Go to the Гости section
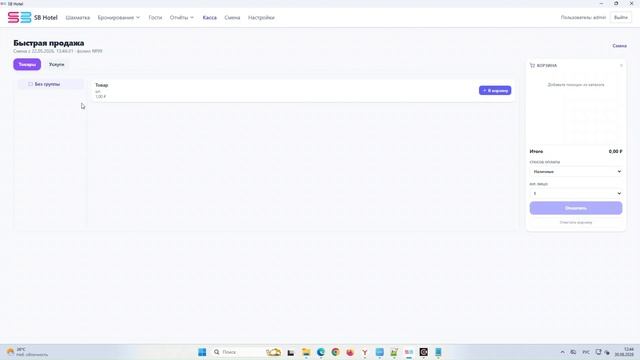This screenshot has width=640, height=360. (155, 18)
